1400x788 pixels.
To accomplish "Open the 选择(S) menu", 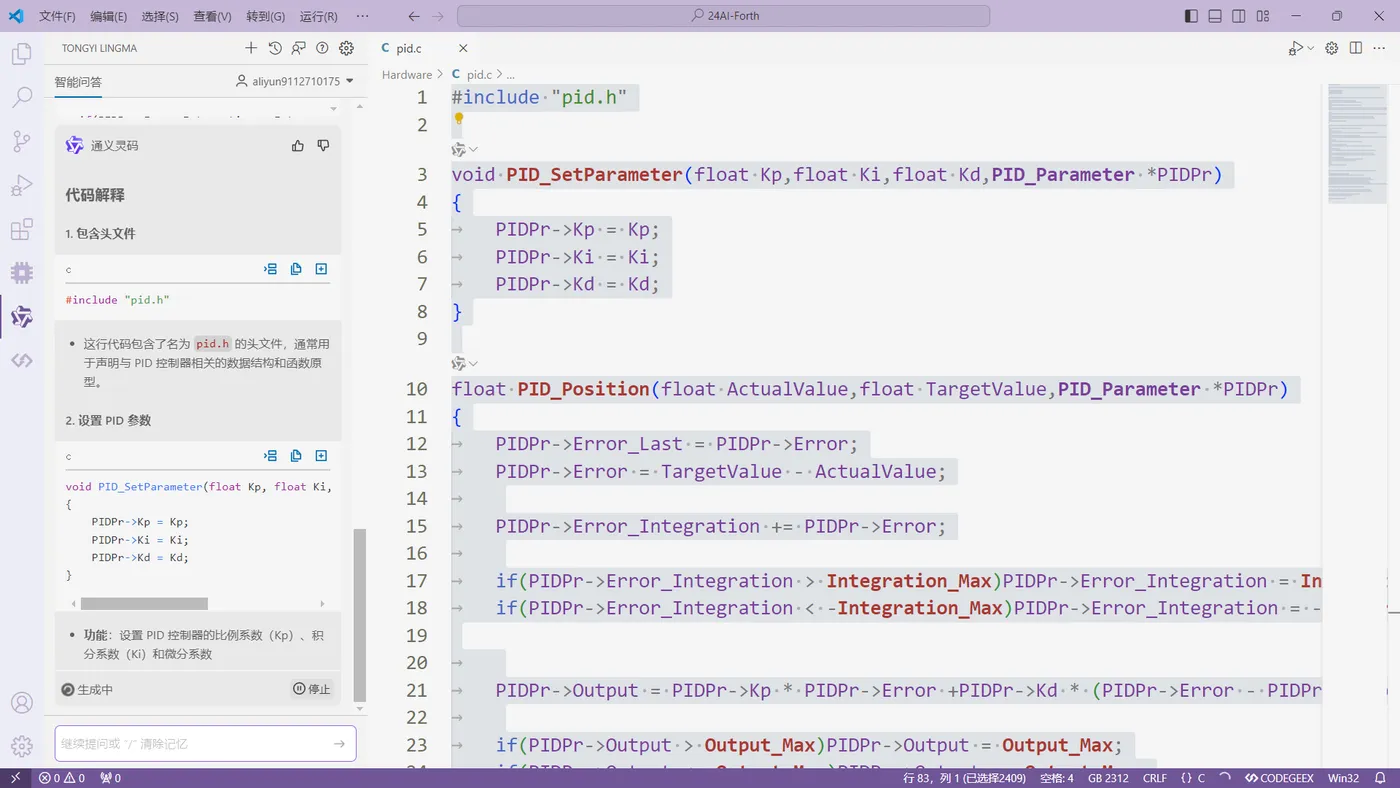I will 160,16.
